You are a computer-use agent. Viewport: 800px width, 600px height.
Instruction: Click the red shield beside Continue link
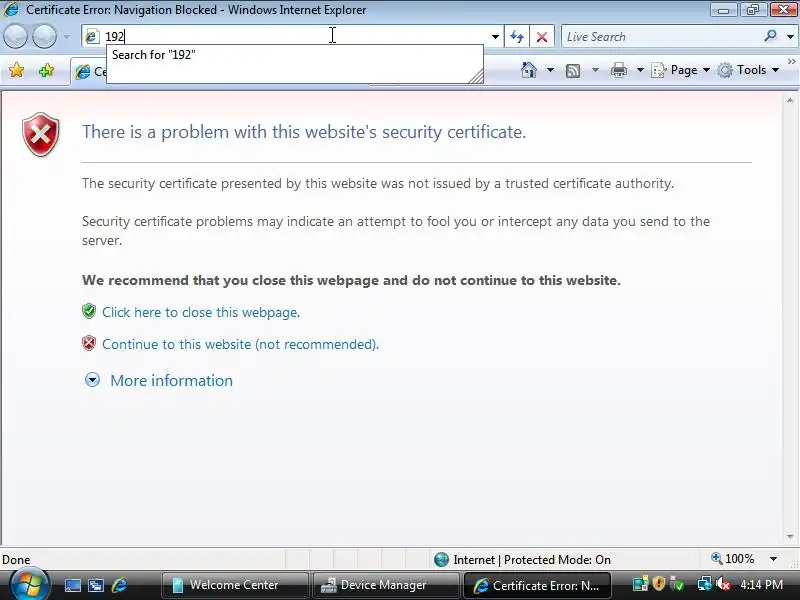pos(89,343)
